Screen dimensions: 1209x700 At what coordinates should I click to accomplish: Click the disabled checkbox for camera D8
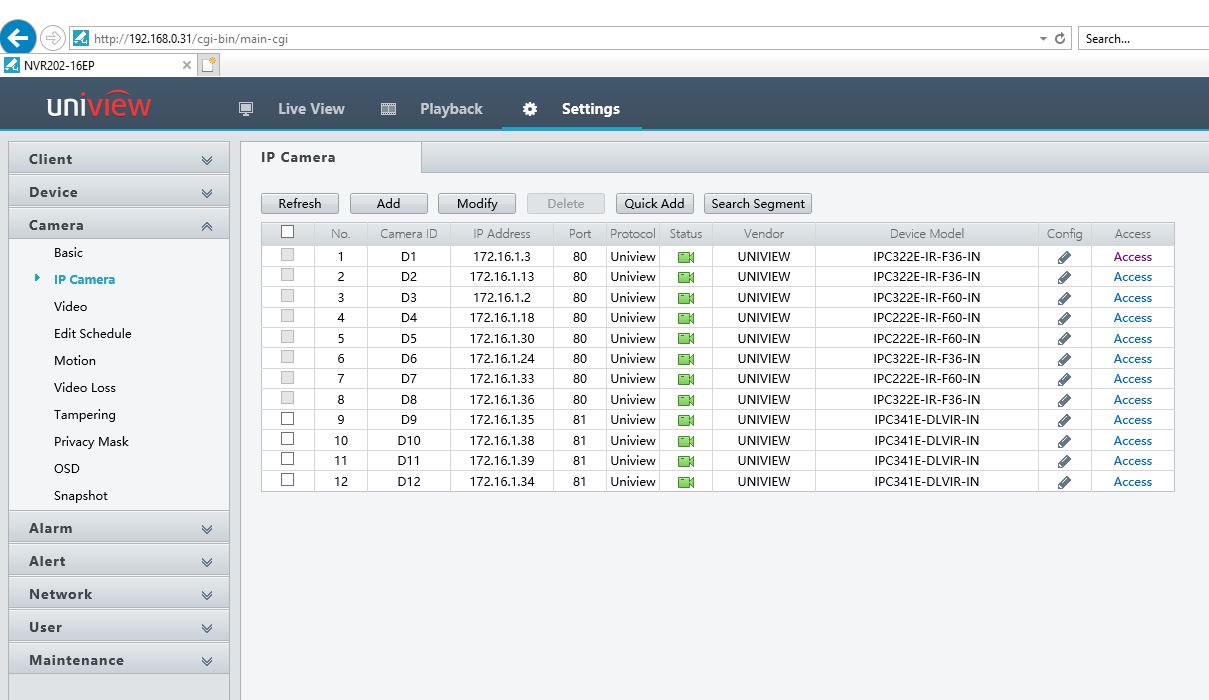[x=288, y=398]
